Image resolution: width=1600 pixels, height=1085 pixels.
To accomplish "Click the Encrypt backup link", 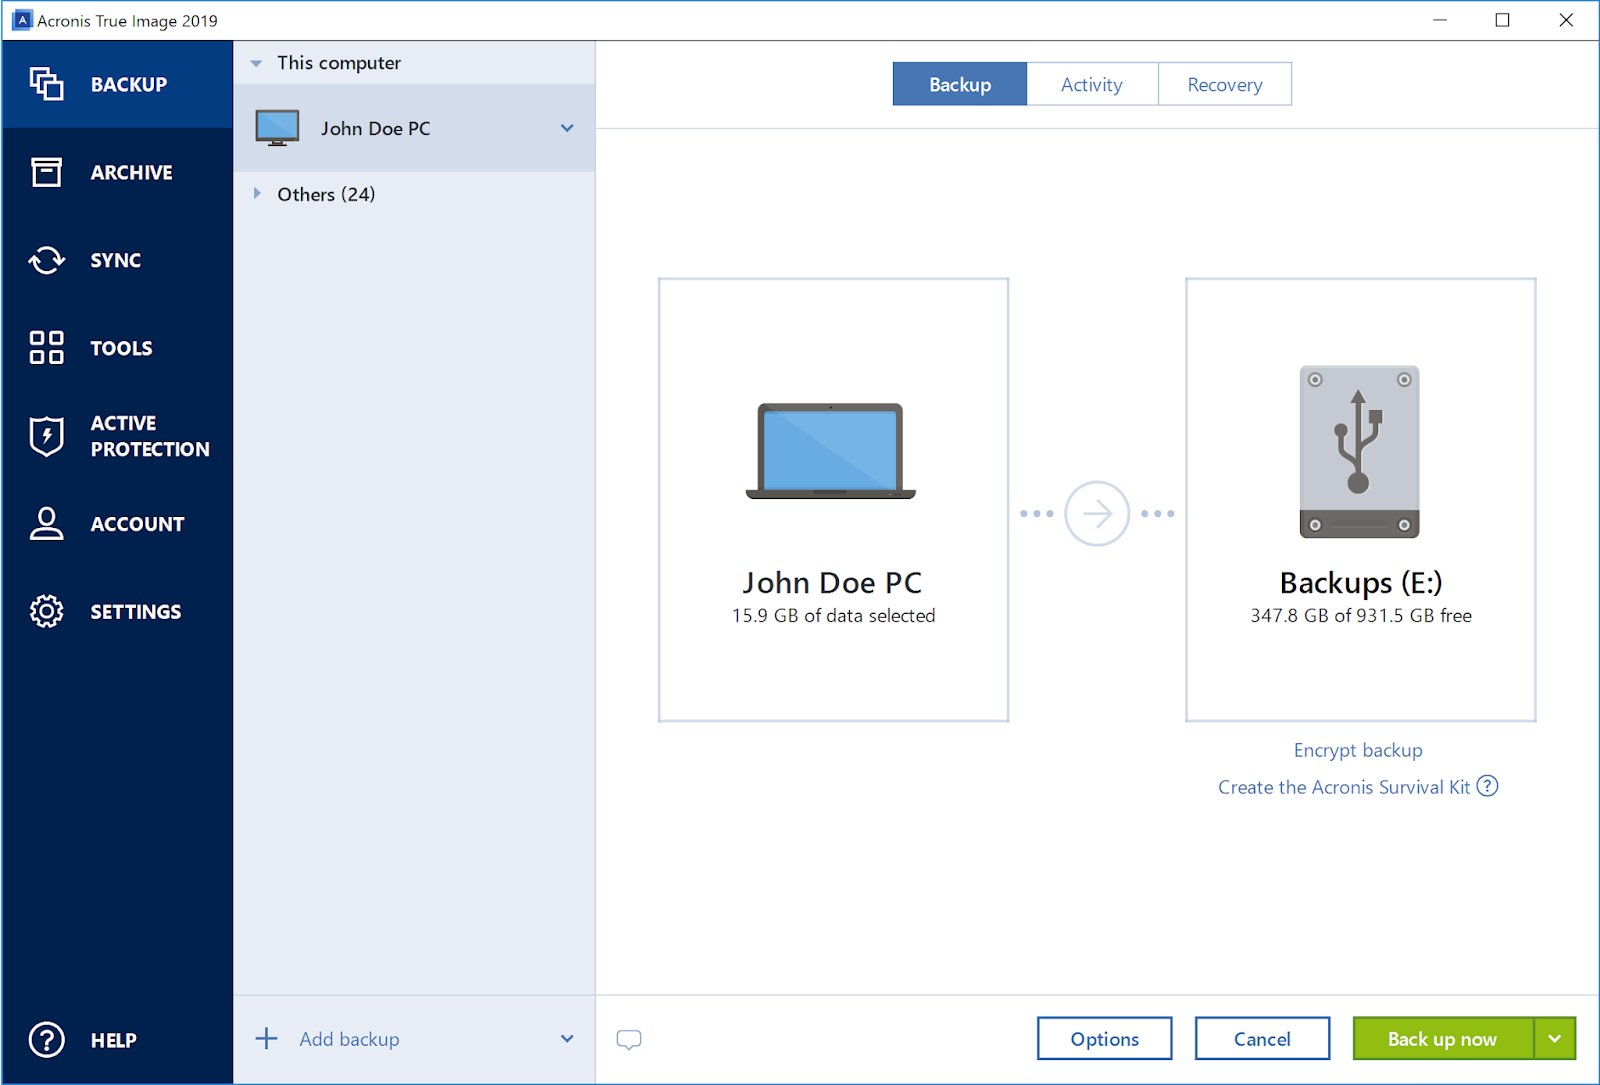I will point(1358,750).
